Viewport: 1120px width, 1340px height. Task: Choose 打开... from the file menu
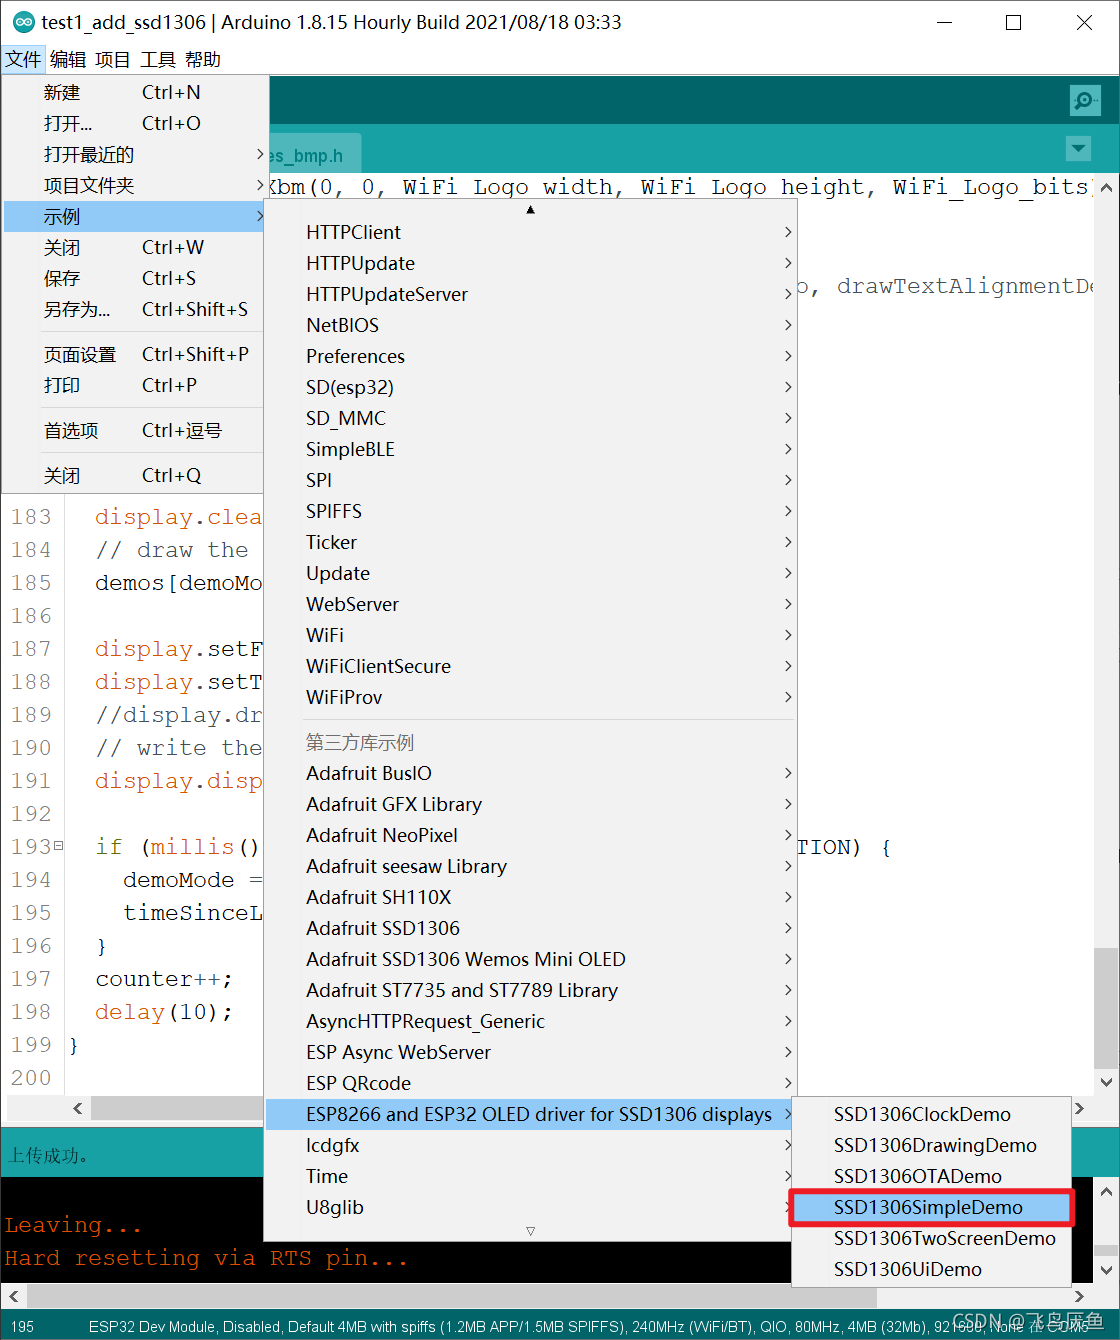[135, 123]
